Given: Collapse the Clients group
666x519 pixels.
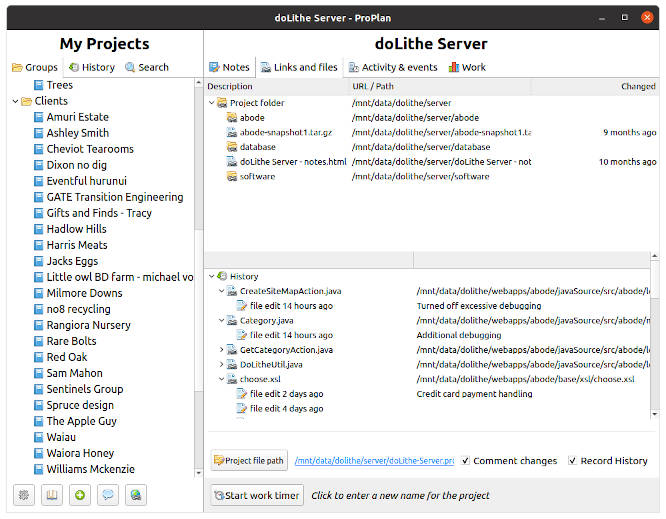Looking at the screenshot, I should pos(14,101).
